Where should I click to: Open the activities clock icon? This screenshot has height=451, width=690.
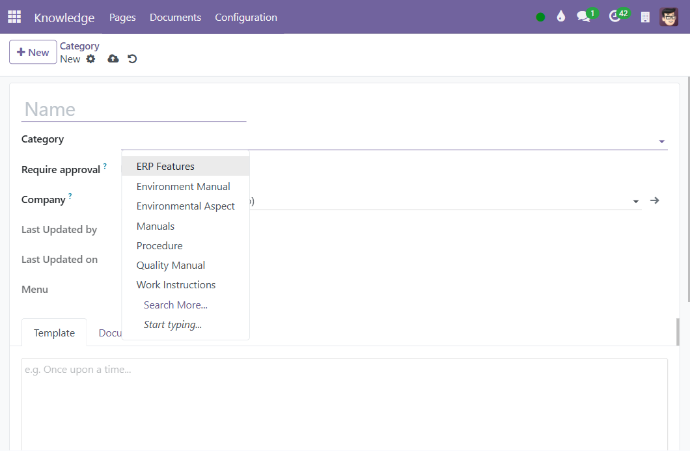[x=616, y=17]
